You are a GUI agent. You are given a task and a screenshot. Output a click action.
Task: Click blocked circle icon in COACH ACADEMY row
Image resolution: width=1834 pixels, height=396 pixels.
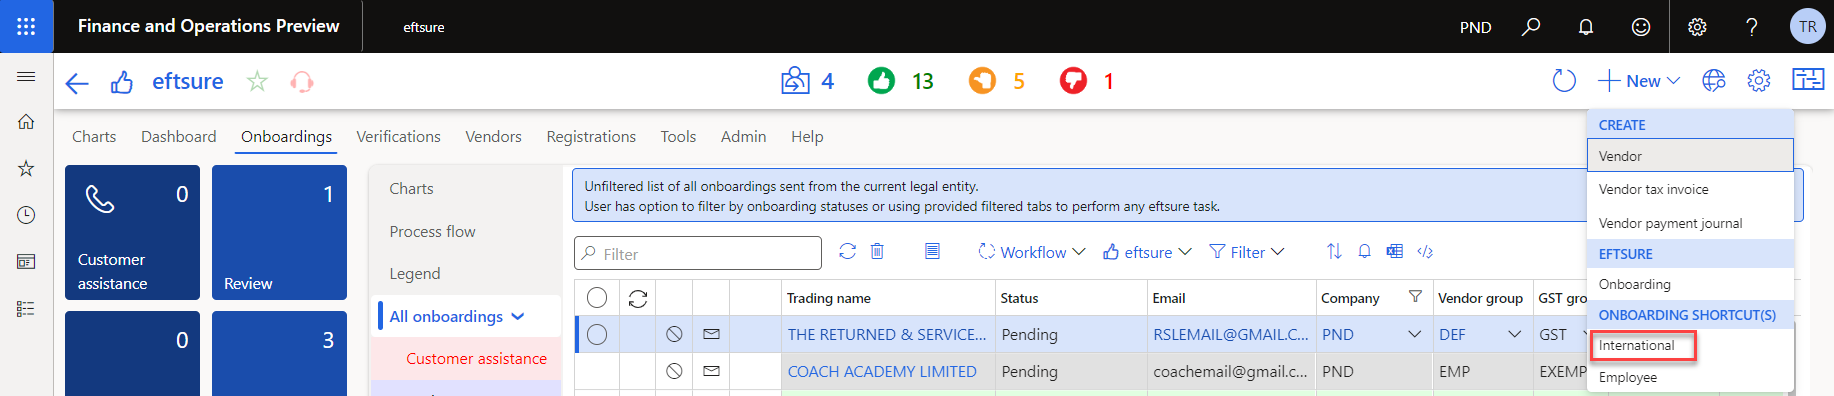pos(674,371)
